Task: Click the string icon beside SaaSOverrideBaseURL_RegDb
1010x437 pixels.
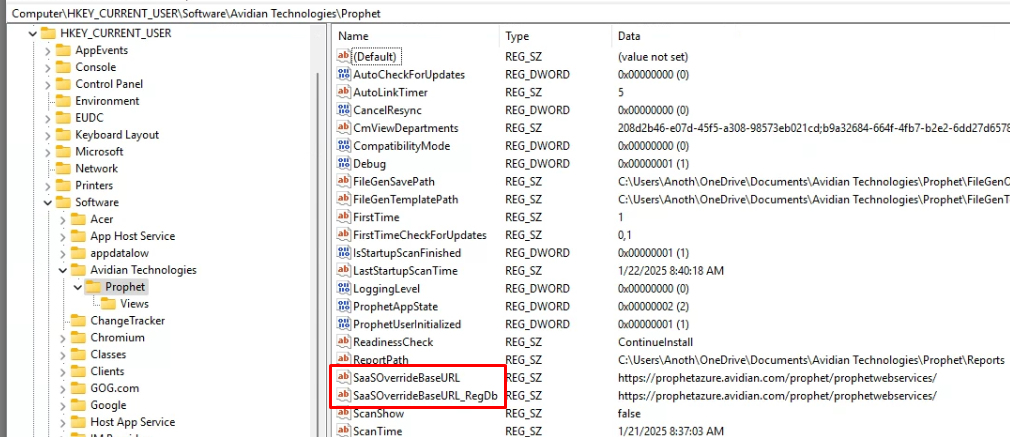Action: (344, 395)
